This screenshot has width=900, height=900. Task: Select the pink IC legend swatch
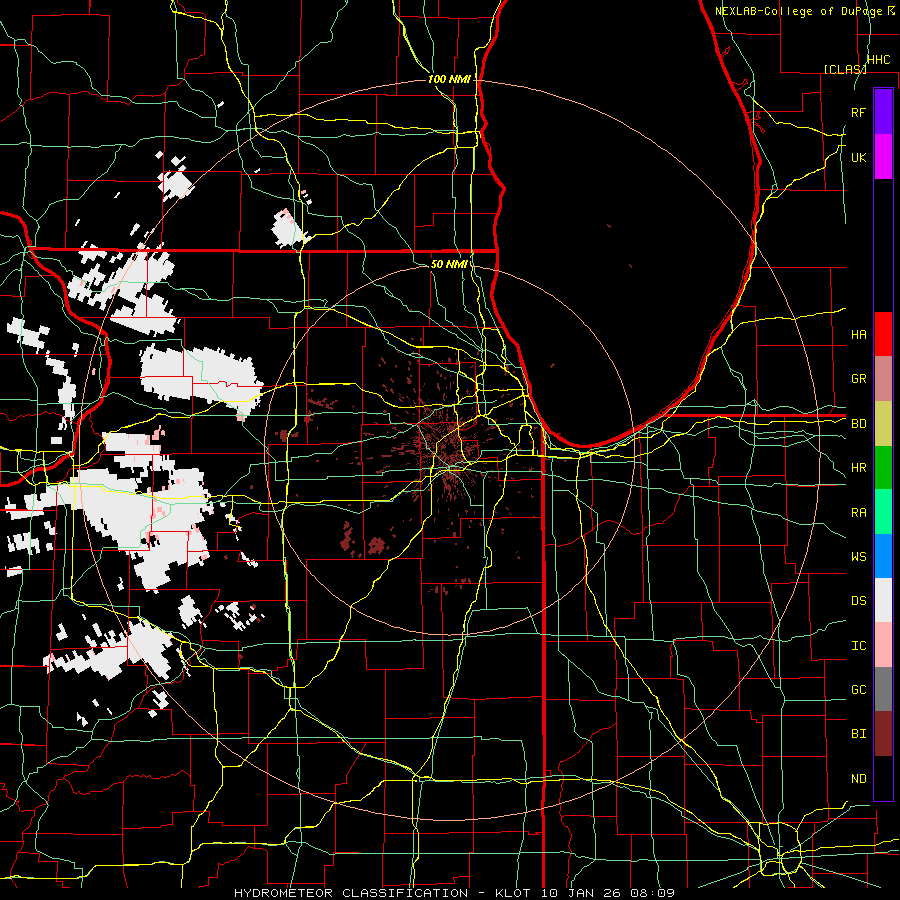(x=883, y=645)
